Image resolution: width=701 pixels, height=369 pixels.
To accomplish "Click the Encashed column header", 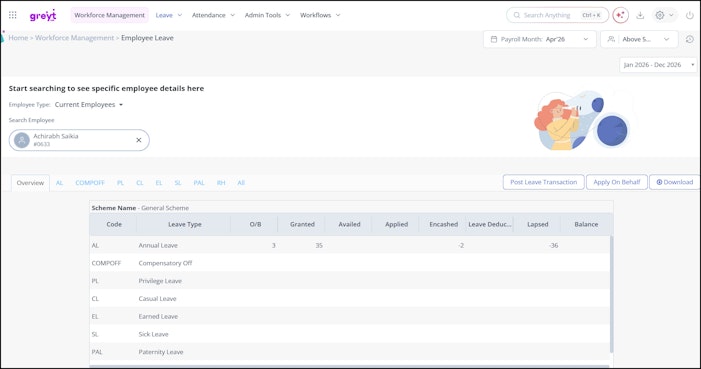I will pos(443,225).
